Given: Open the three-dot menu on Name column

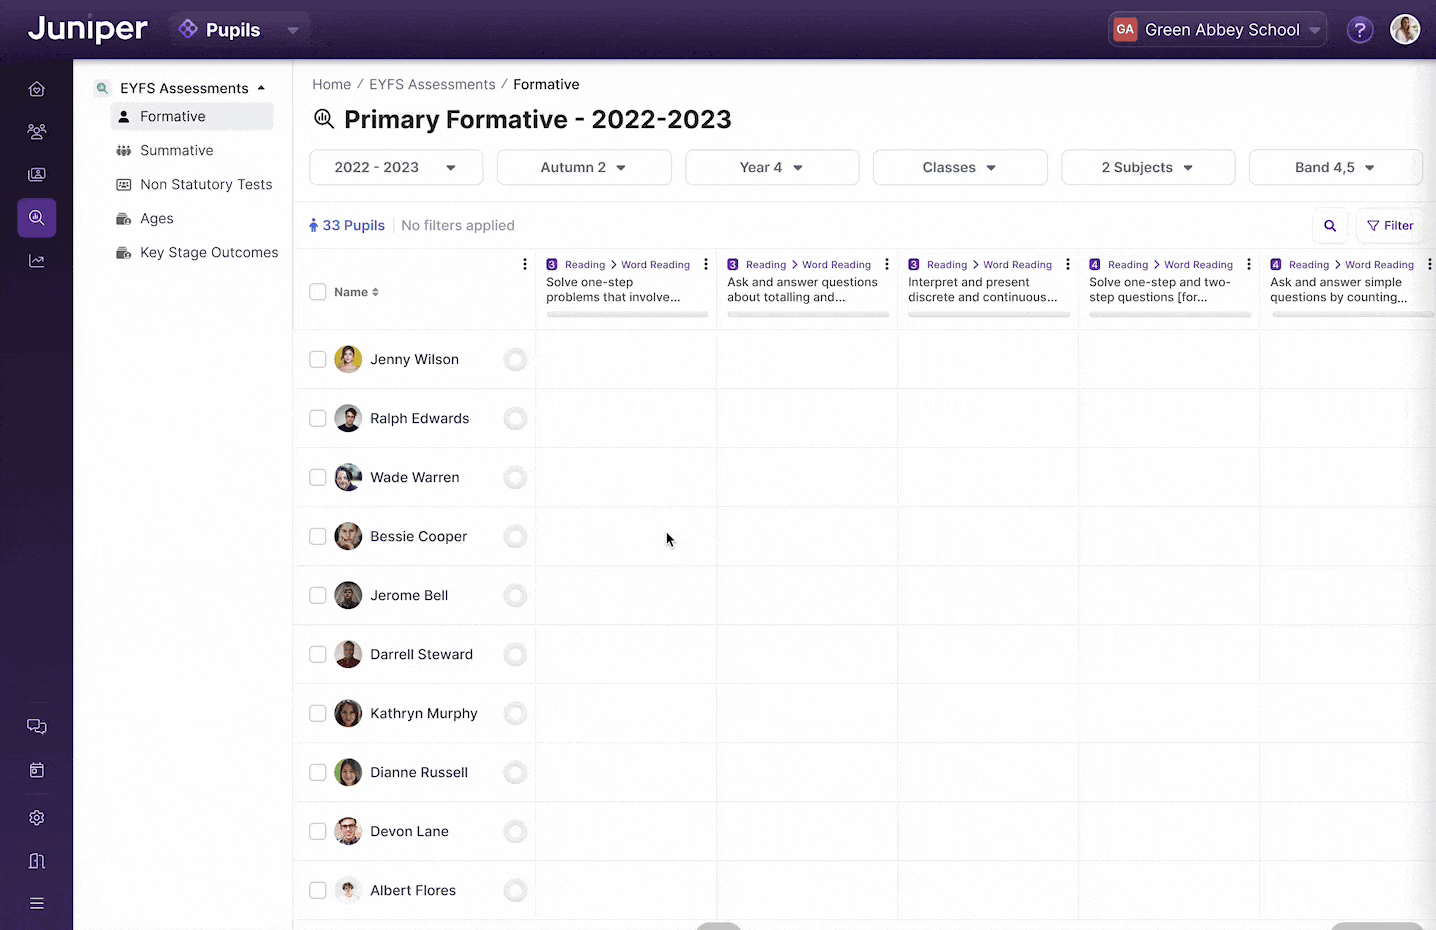Looking at the screenshot, I should coord(525,264).
